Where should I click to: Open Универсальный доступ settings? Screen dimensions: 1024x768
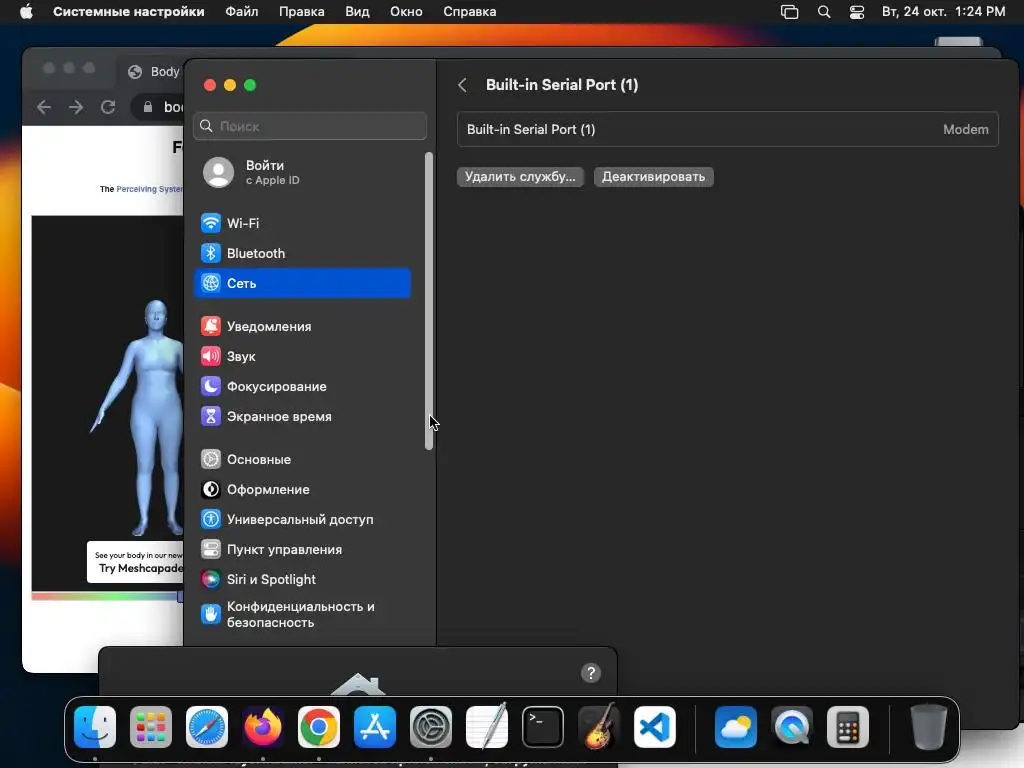click(302, 520)
